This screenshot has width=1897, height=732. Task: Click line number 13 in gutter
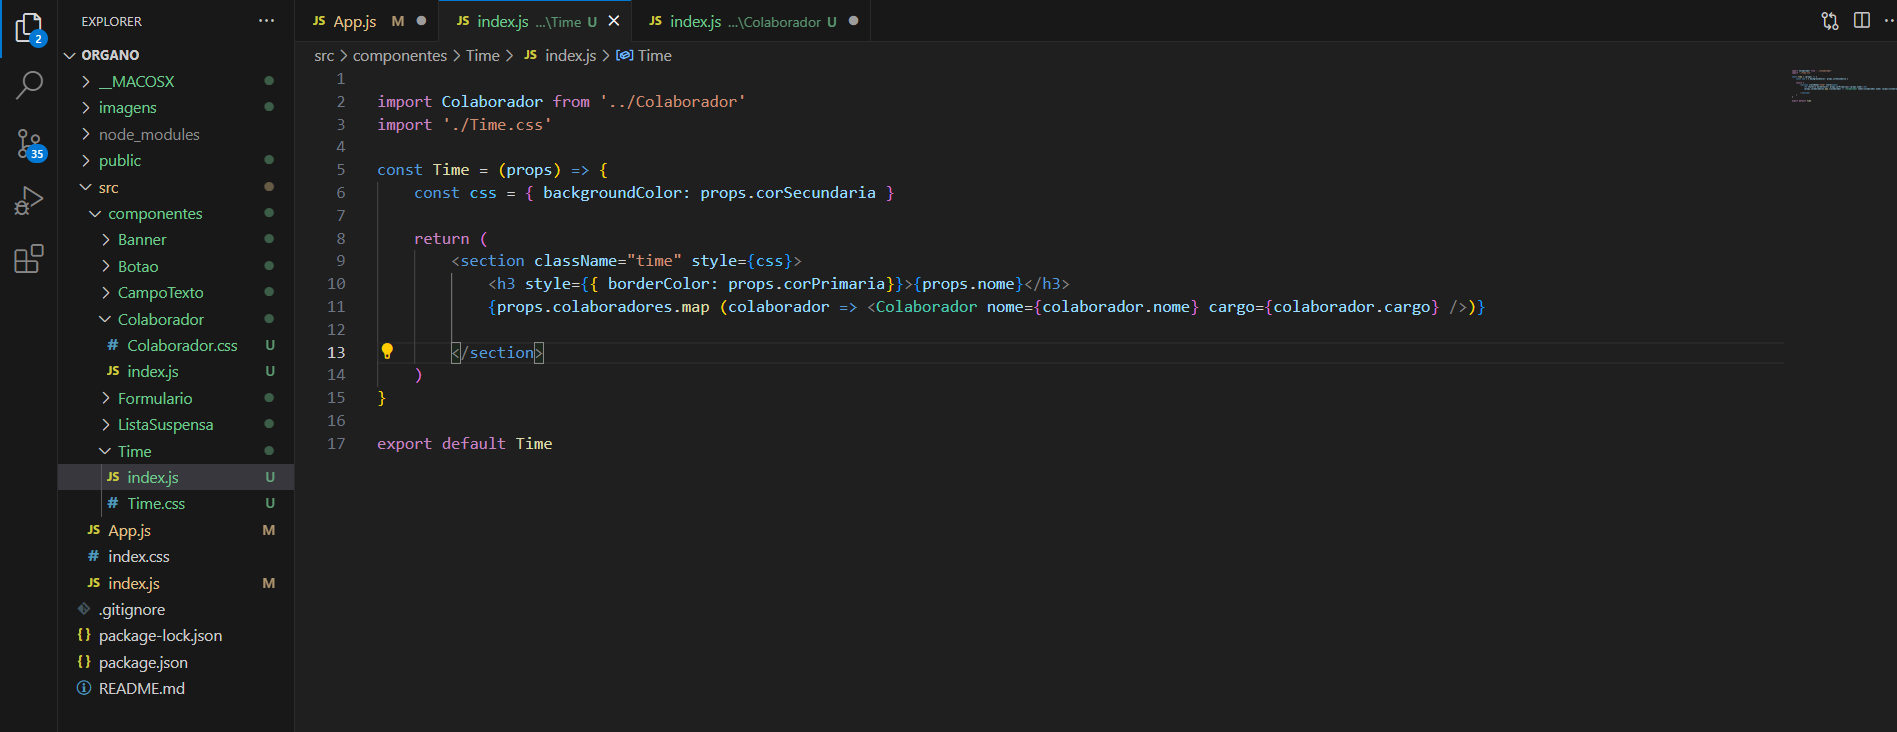[336, 352]
